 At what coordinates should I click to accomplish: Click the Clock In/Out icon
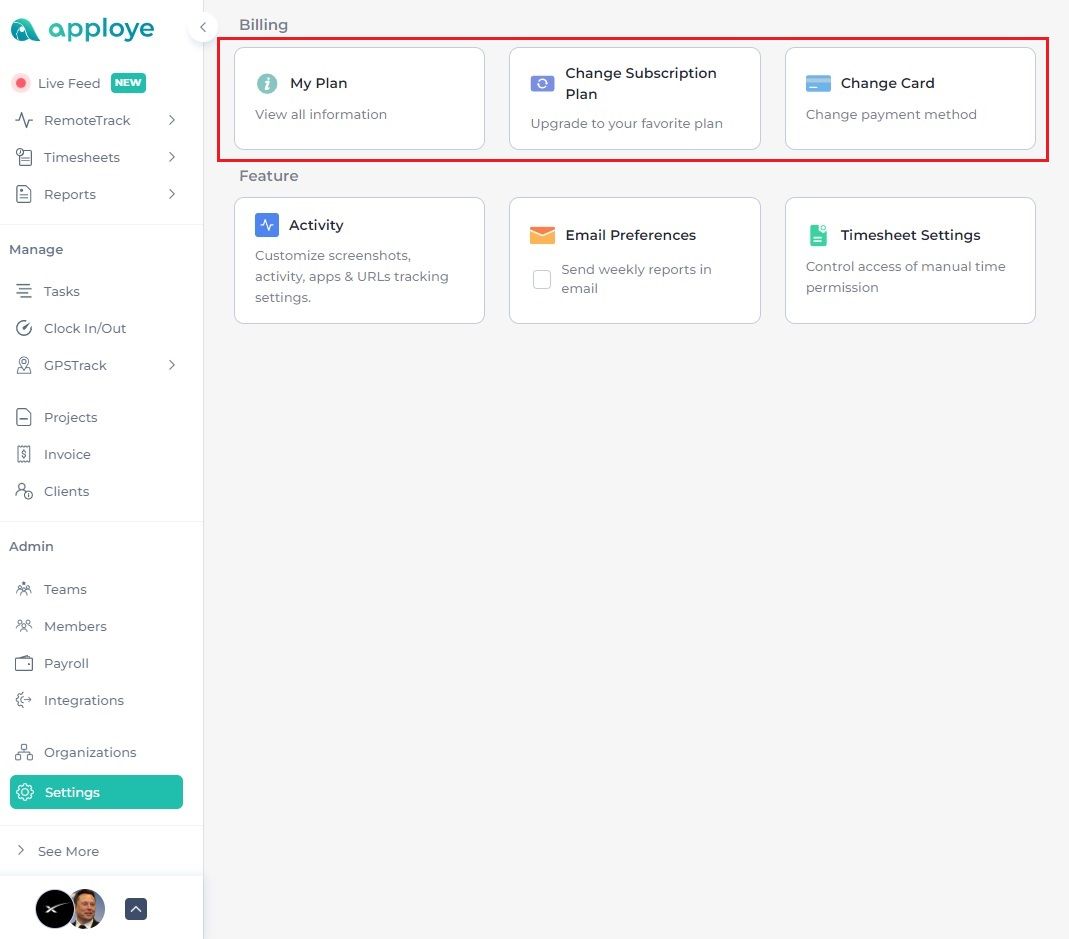tap(22, 328)
